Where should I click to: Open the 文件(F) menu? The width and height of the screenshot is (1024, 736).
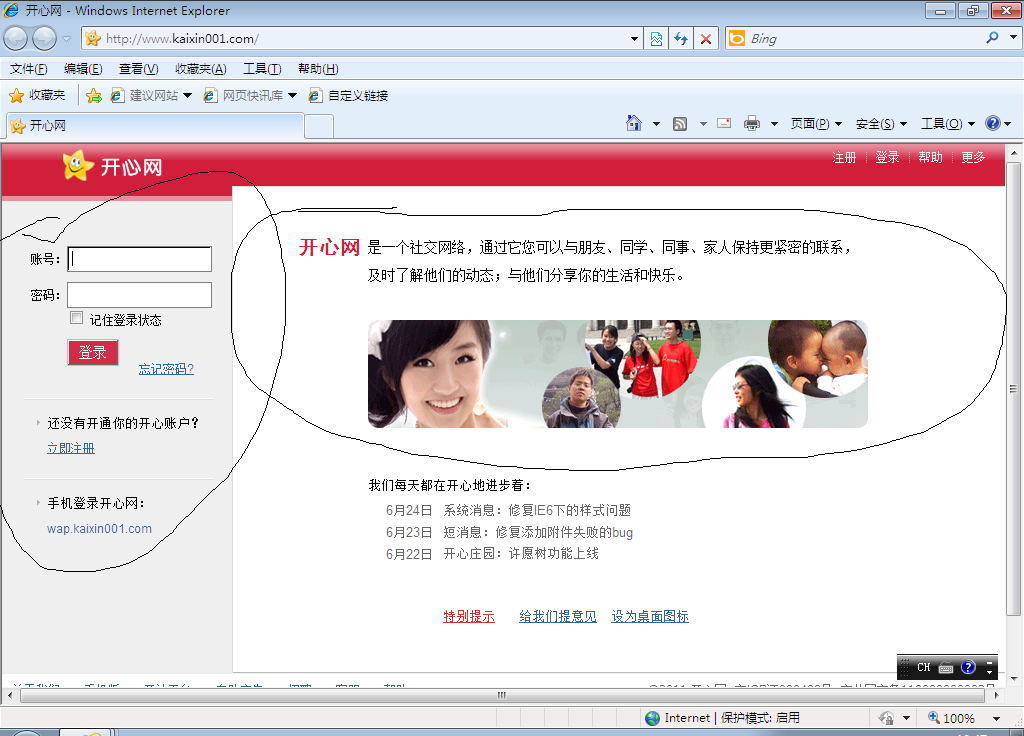coord(28,69)
